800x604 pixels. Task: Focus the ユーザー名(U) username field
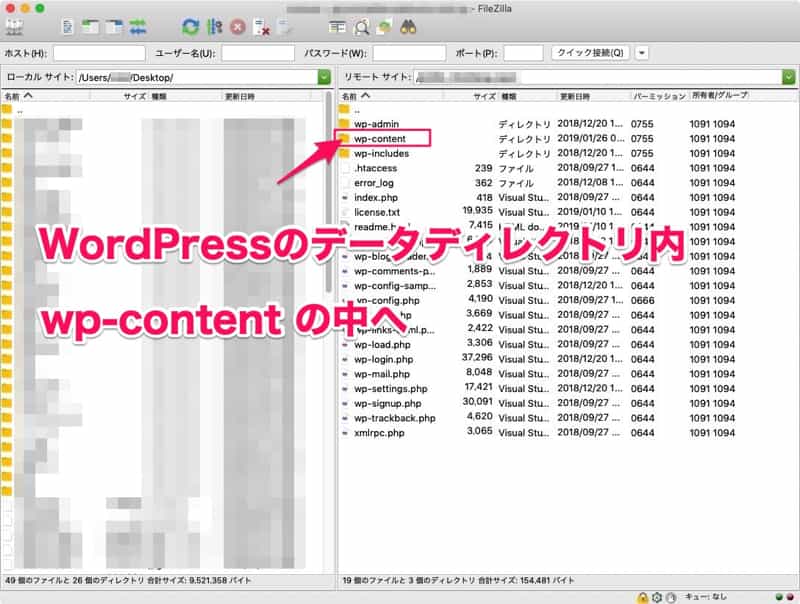pos(258,53)
